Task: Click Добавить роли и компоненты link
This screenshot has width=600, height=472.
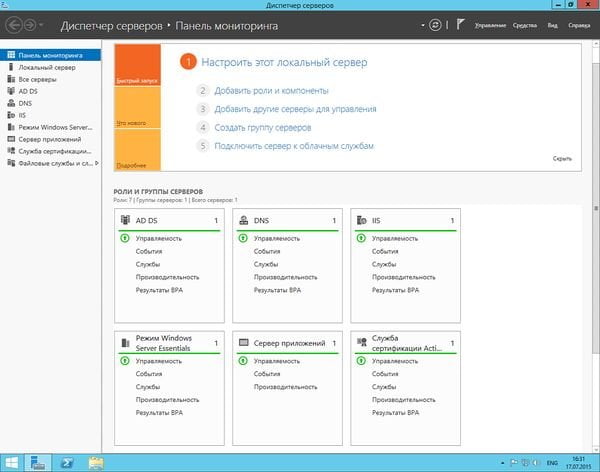Action: click(271, 91)
